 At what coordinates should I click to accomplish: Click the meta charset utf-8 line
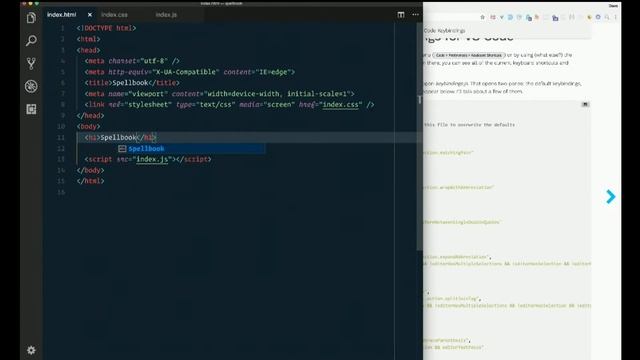(x=132, y=61)
